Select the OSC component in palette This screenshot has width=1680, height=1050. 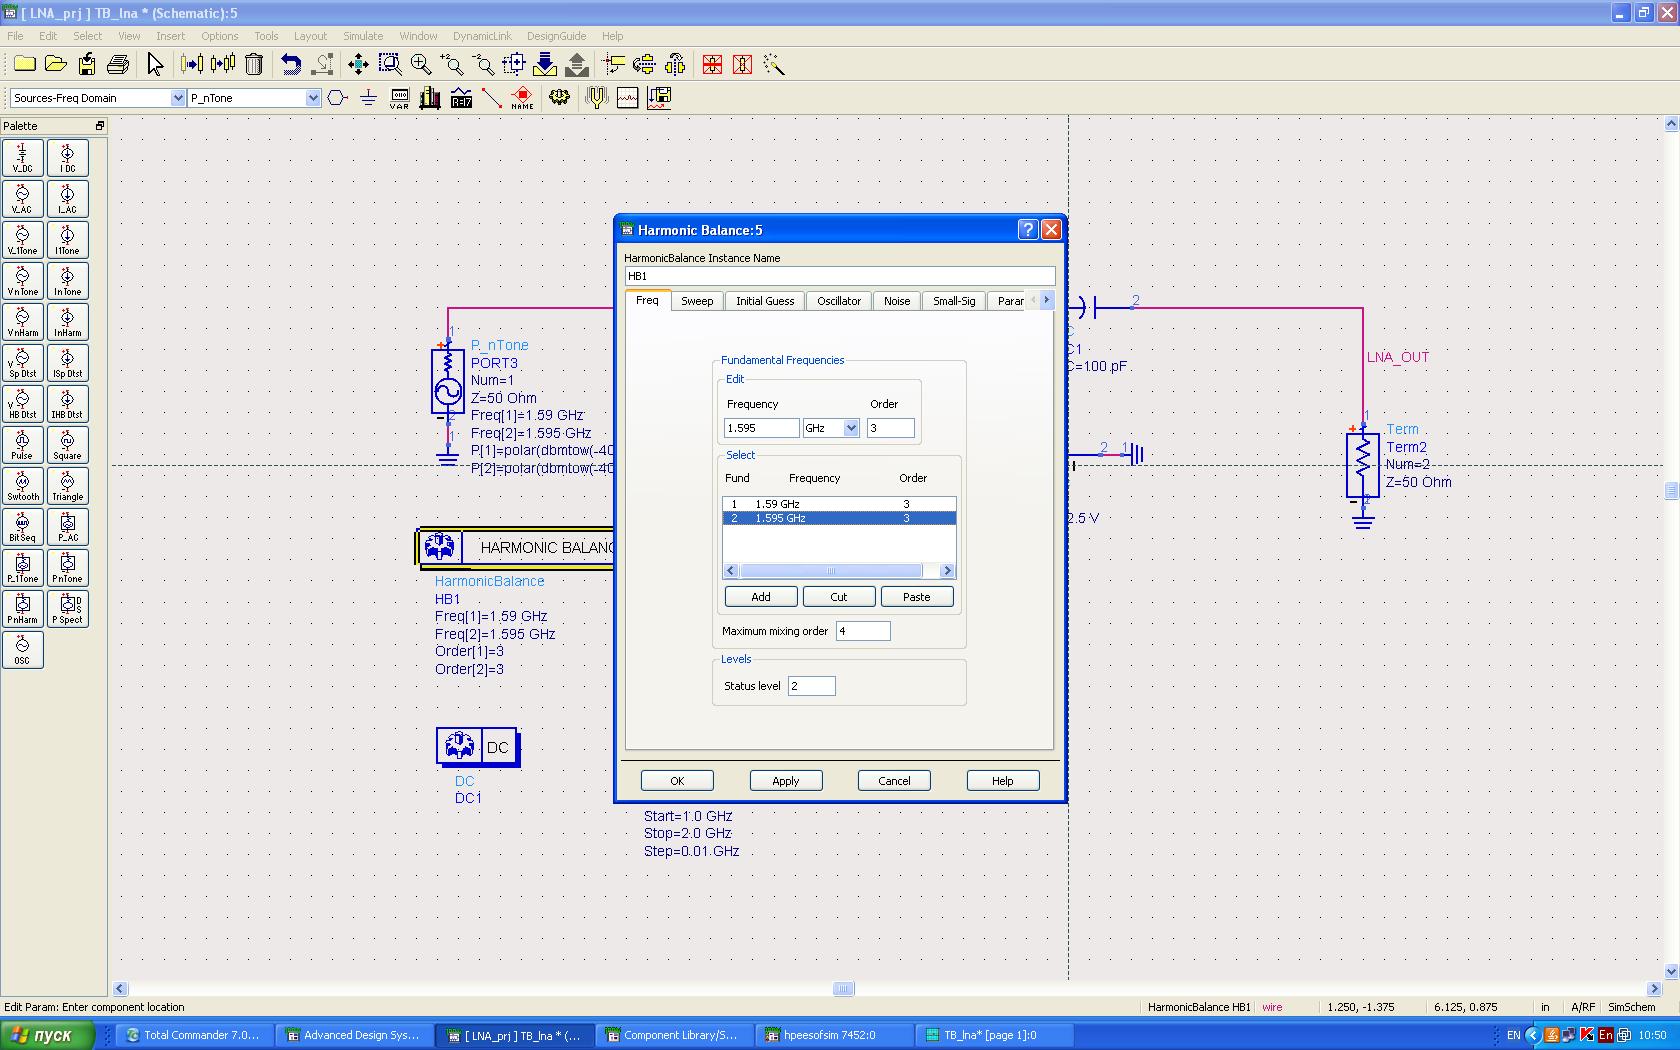click(x=22, y=650)
